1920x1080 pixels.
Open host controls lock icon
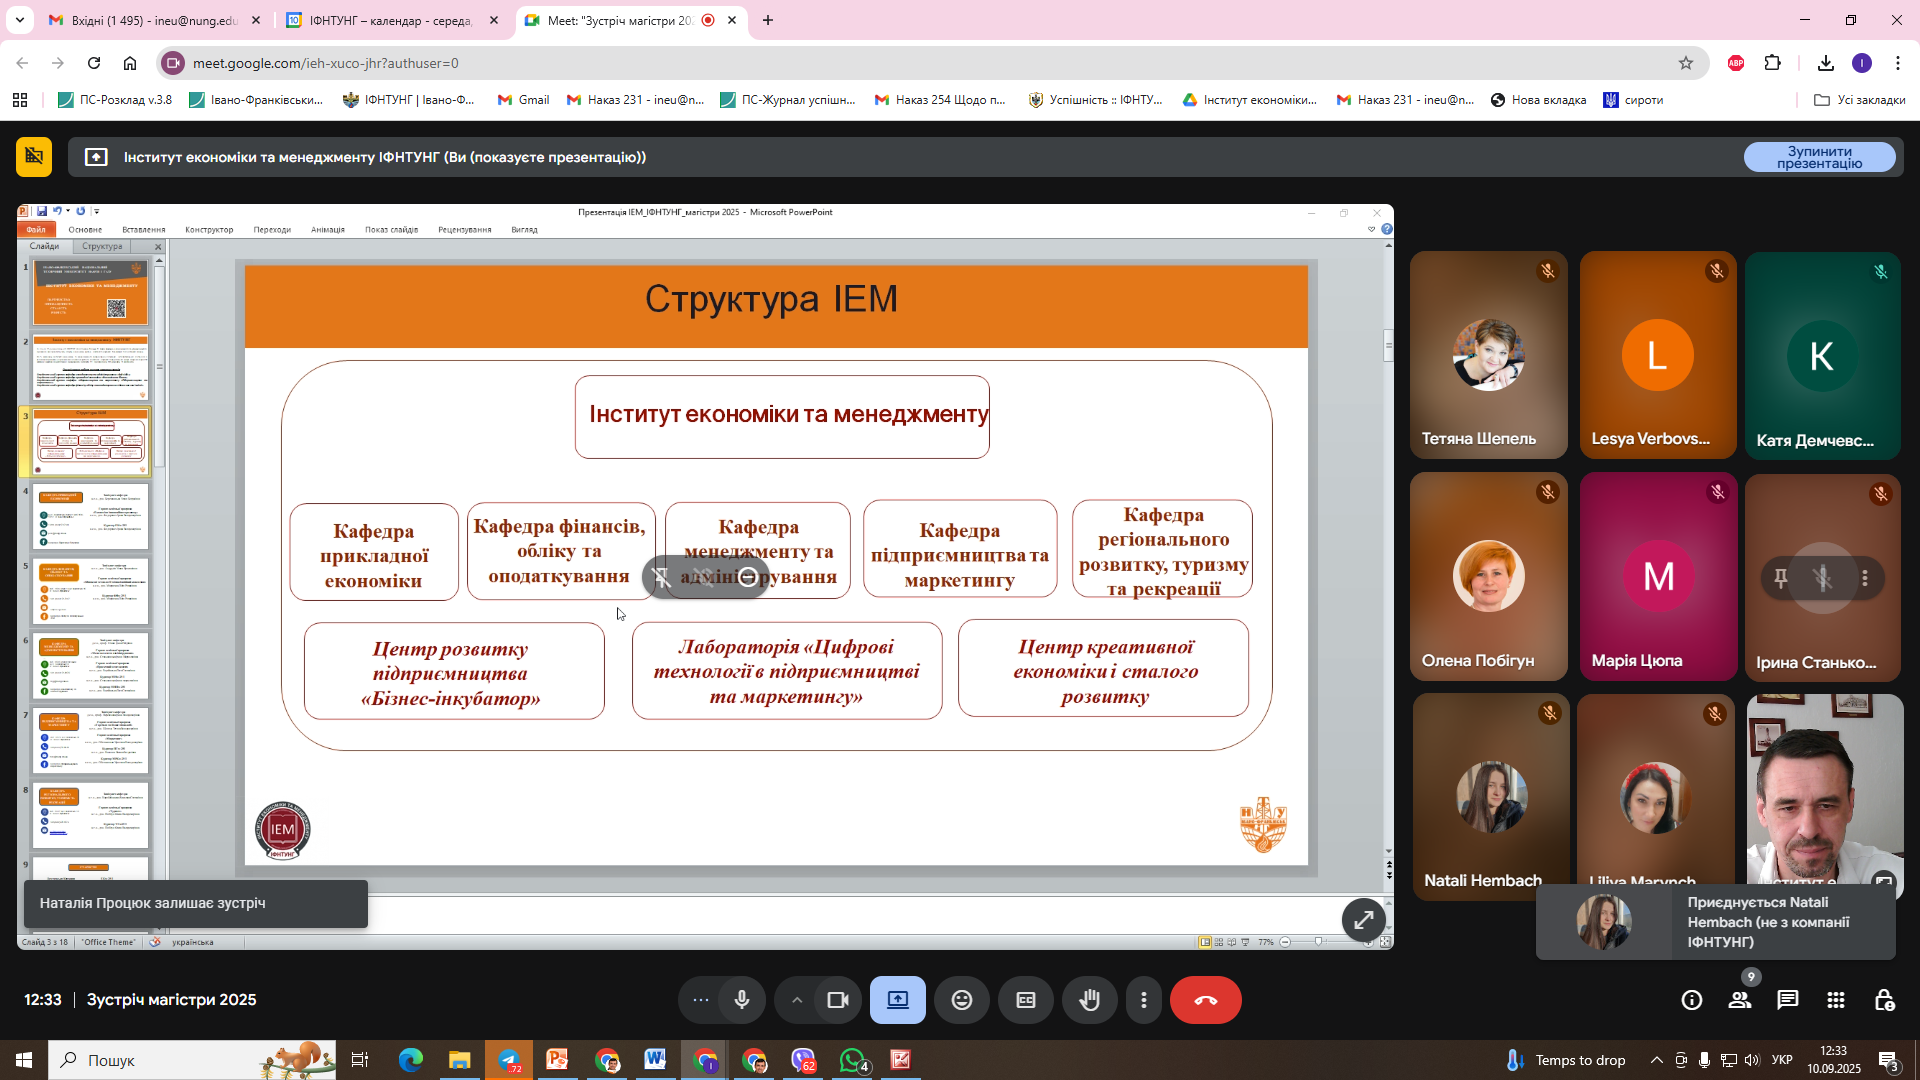(x=1884, y=1000)
